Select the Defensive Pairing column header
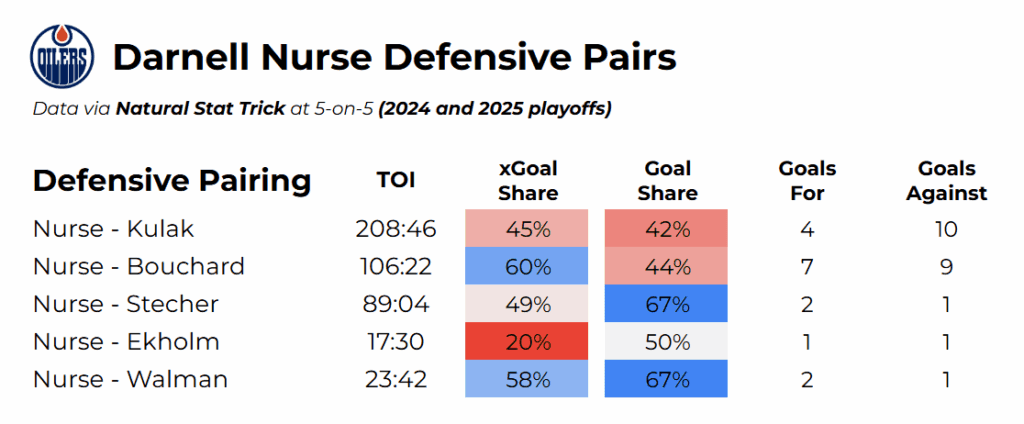The width and height of the screenshot is (1024, 424). click(x=172, y=181)
